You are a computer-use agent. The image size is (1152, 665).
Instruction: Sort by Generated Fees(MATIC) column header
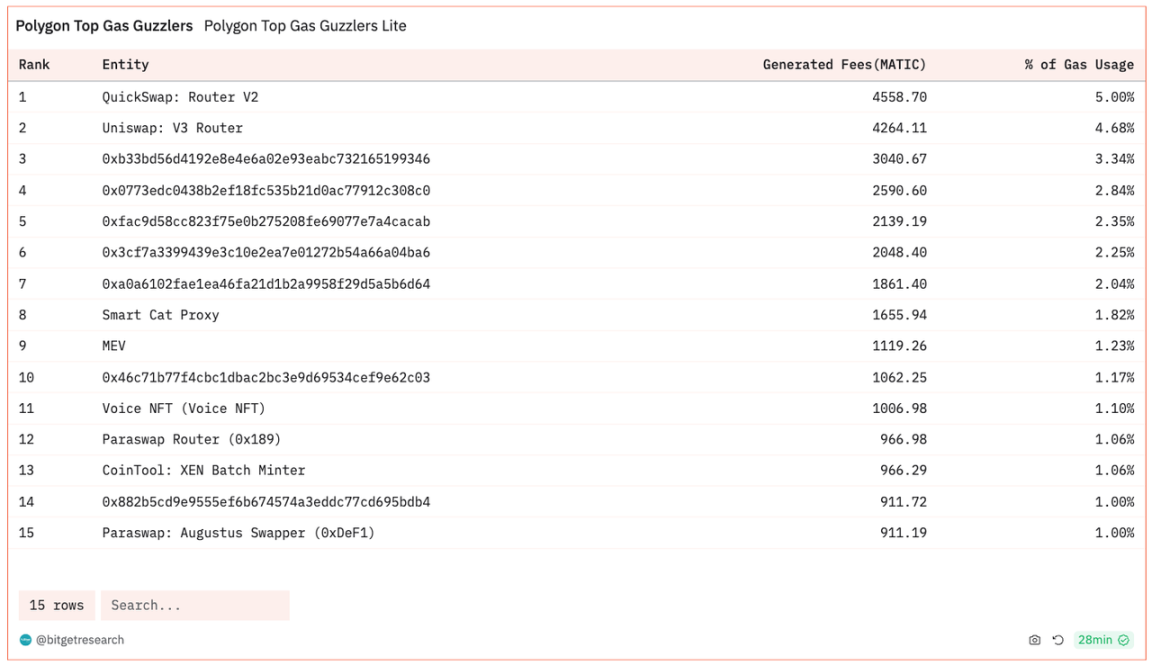[844, 65]
